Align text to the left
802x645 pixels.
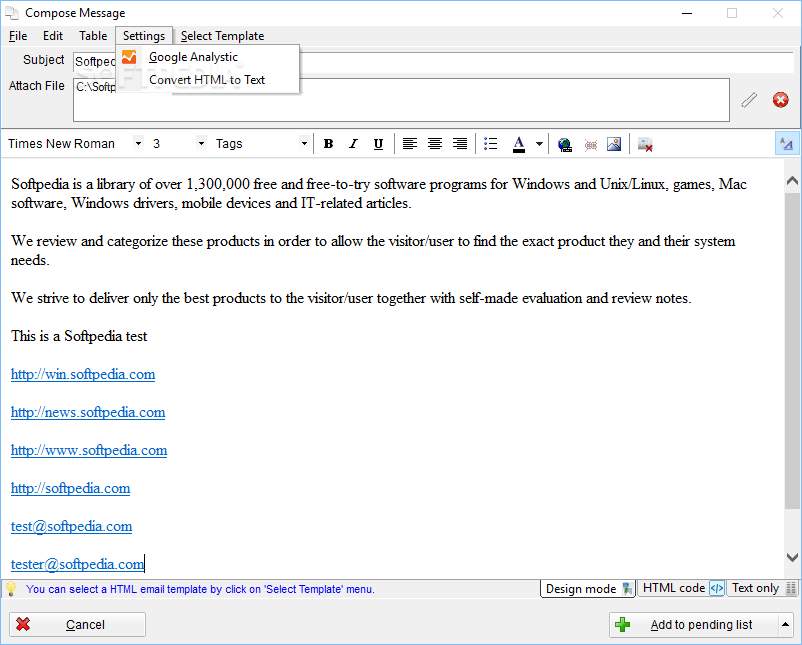pyautogui.click(x=410, y=144)
